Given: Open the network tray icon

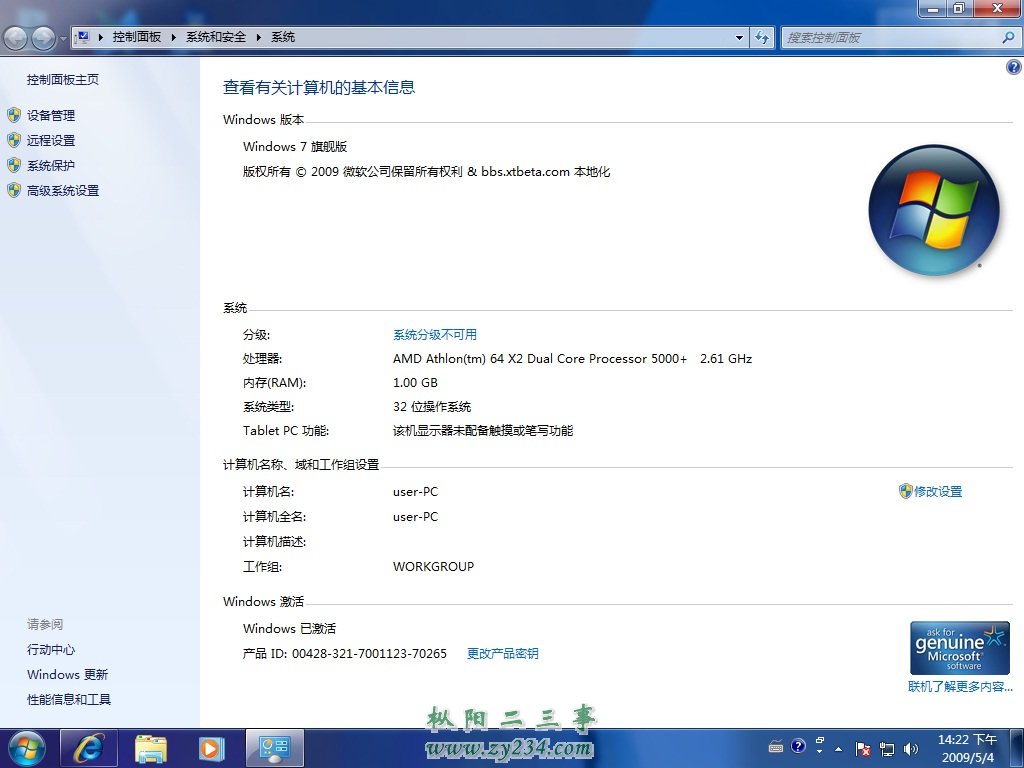Looking at the screenshot, I should [x=886, y=748].
